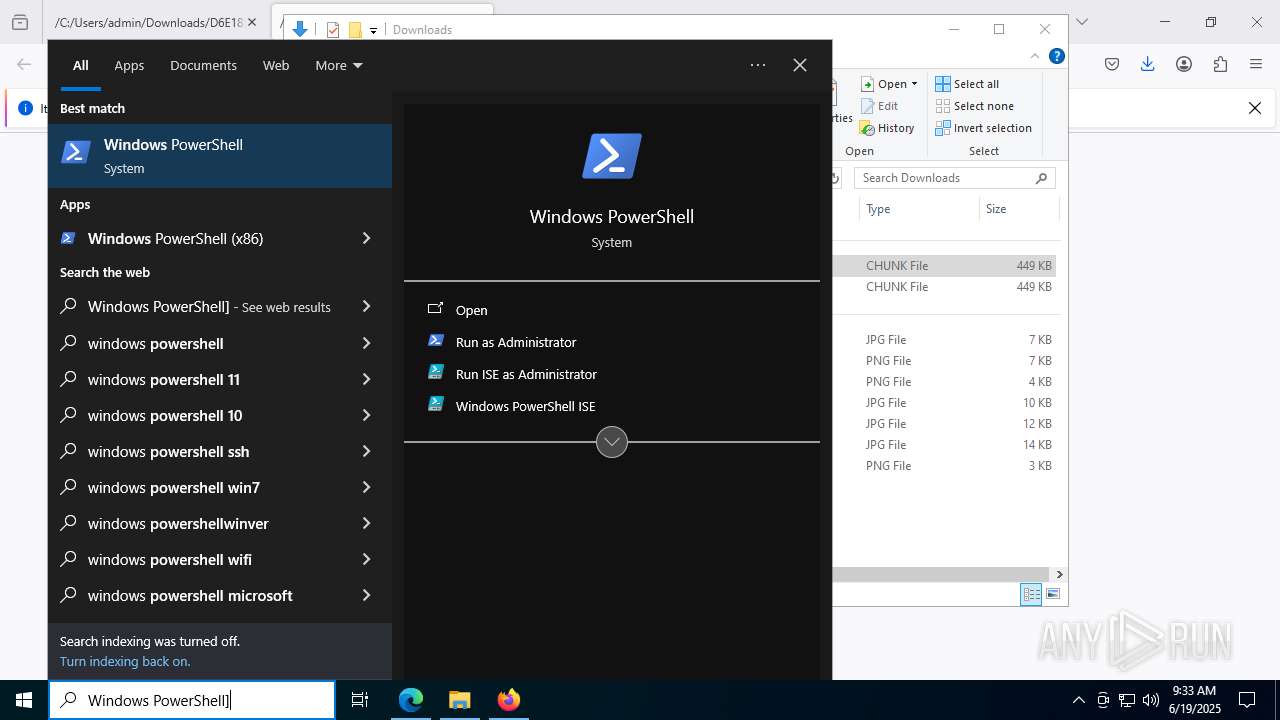Click Explorer help question mark icon

coord(1056,57)
